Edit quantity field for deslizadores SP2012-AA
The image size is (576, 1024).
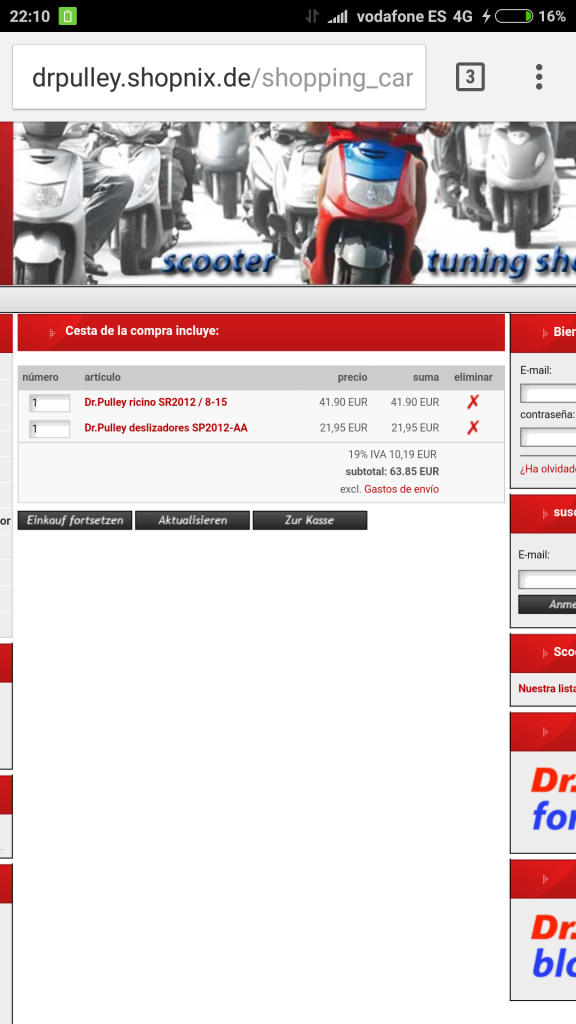pyautogui.click(x=50, y=428)
